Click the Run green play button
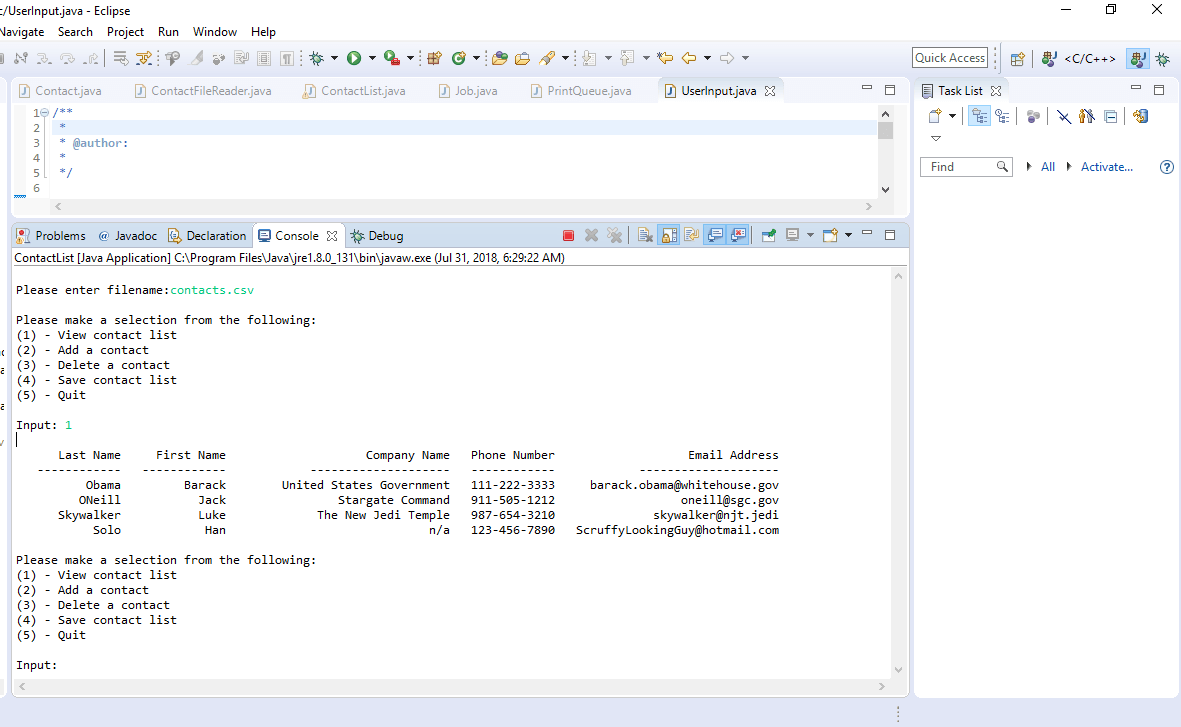 (x=354, y=58)
